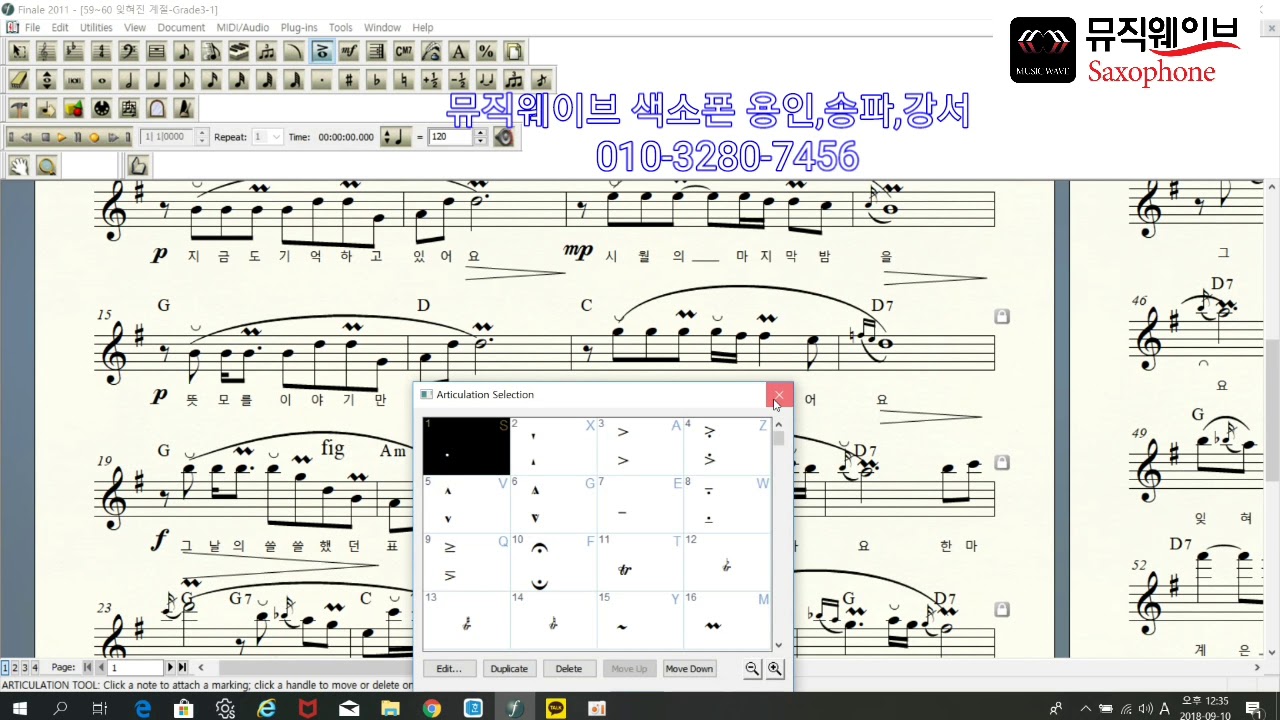Screen dimensions: 1280x720
Task: Select the Expression tool (mf icon)
Action: 349,52
